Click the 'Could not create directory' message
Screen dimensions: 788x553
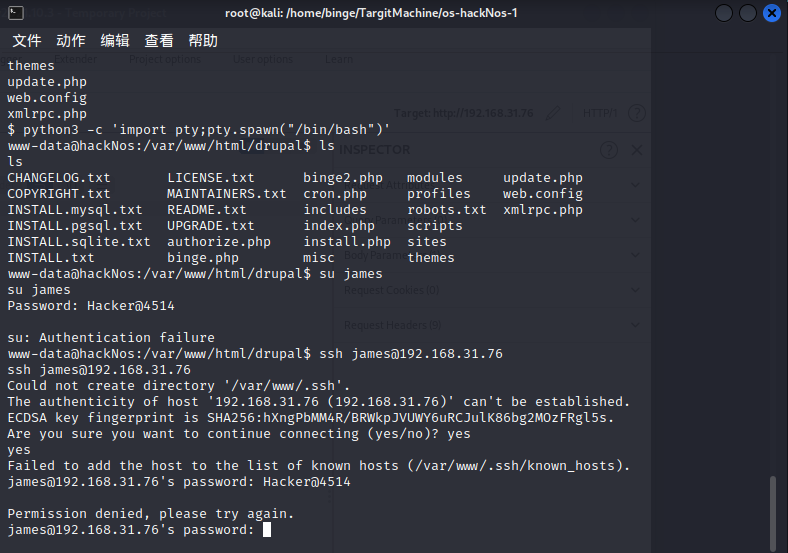(x=179, y=386)
